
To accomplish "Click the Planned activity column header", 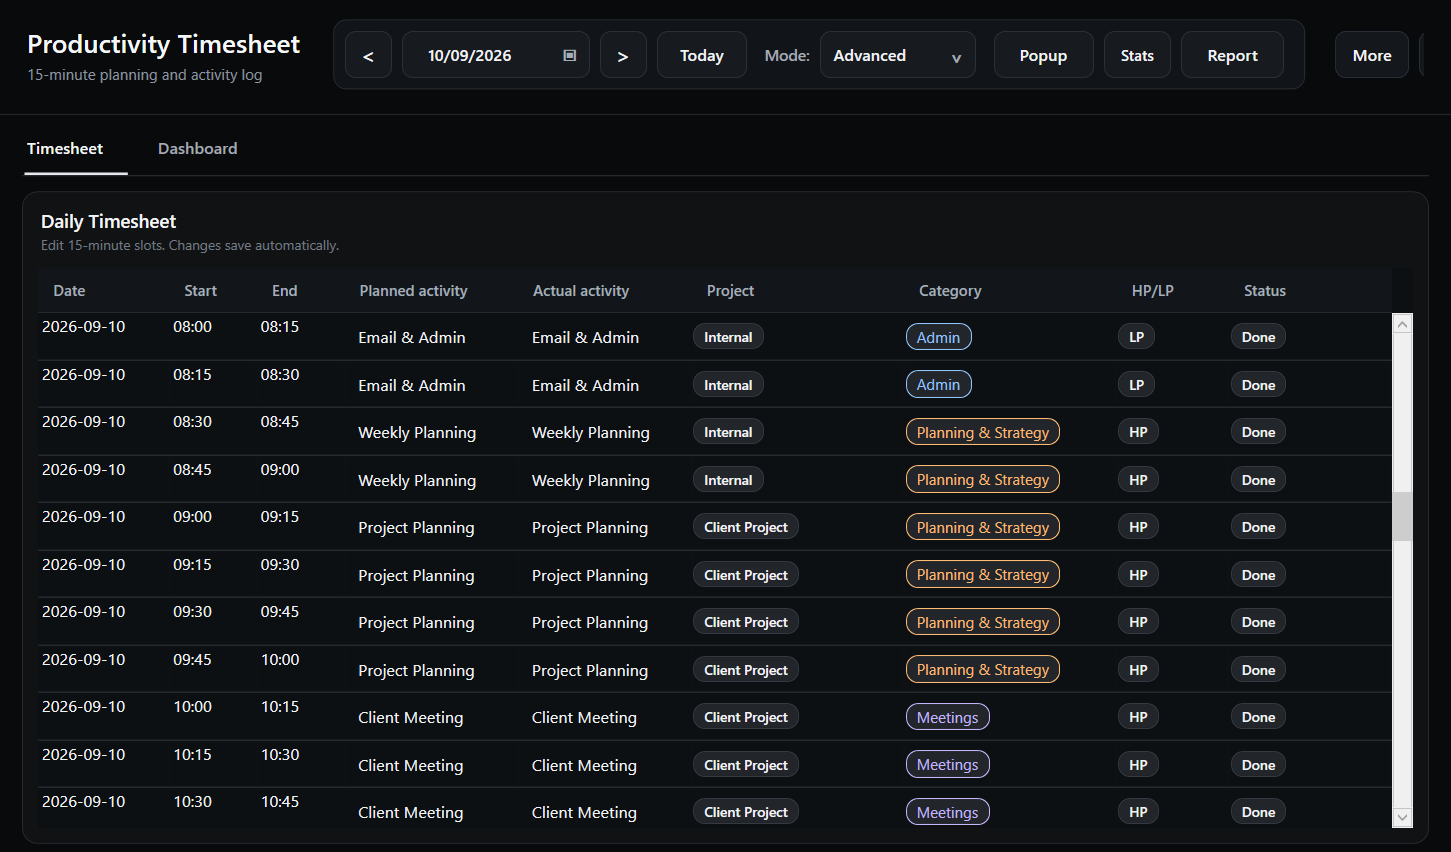I will 413,291.
